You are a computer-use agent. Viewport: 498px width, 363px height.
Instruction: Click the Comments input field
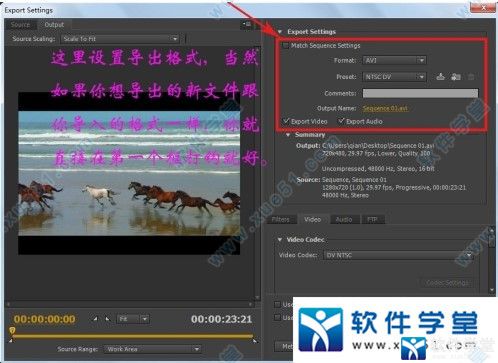click(x=420, y=93)
